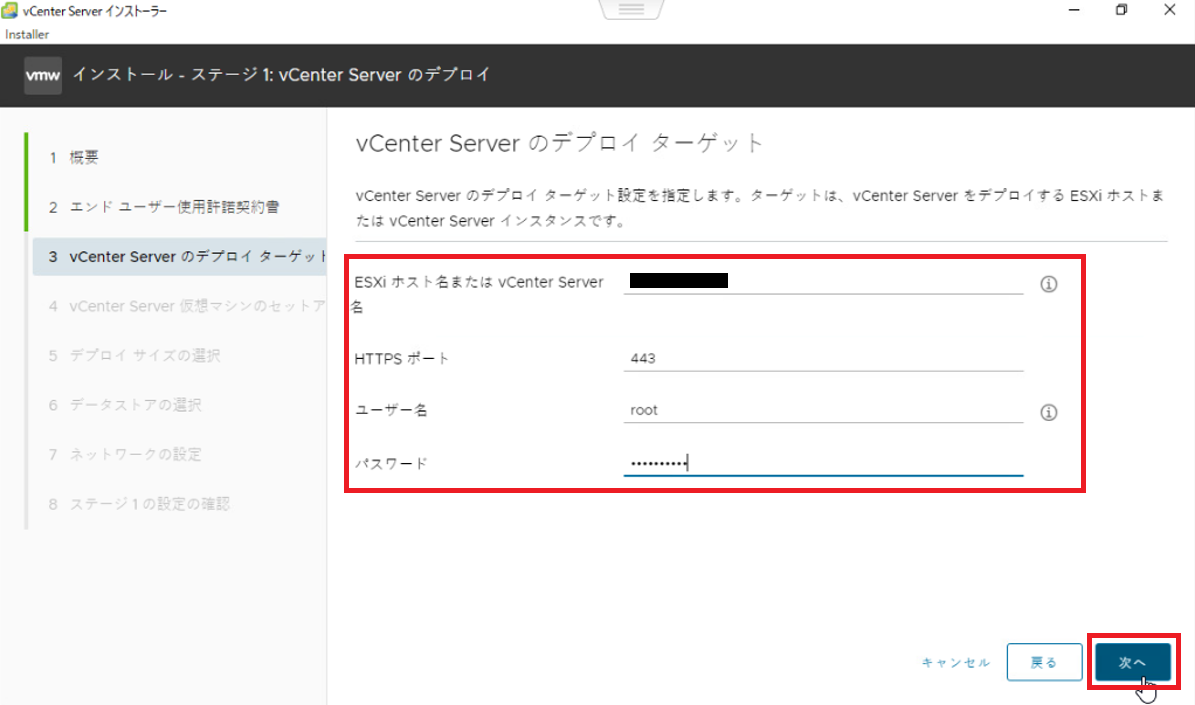Click the vCenter Server installer title bar icon

tap(11, 11)
